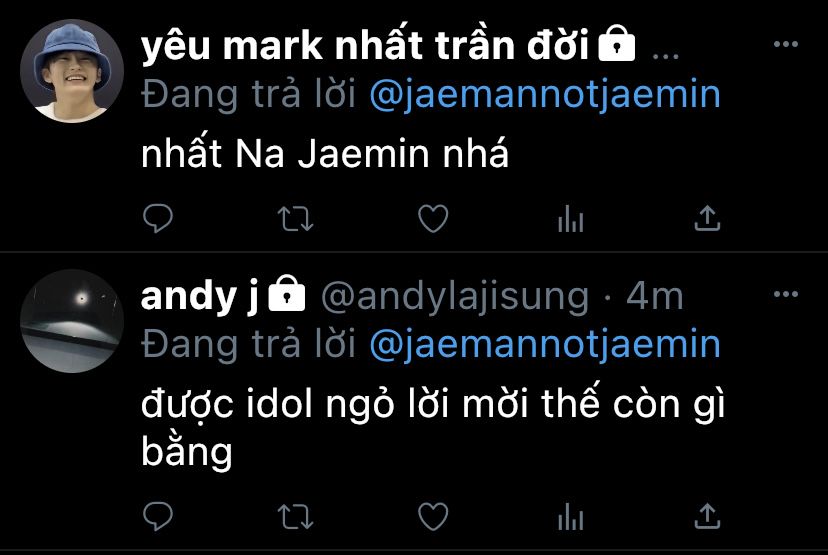Open the 'yêu mark nhất trần đời' profile name
The width and height of the screenshot is (828, 555).
click(x=365, y=45)
